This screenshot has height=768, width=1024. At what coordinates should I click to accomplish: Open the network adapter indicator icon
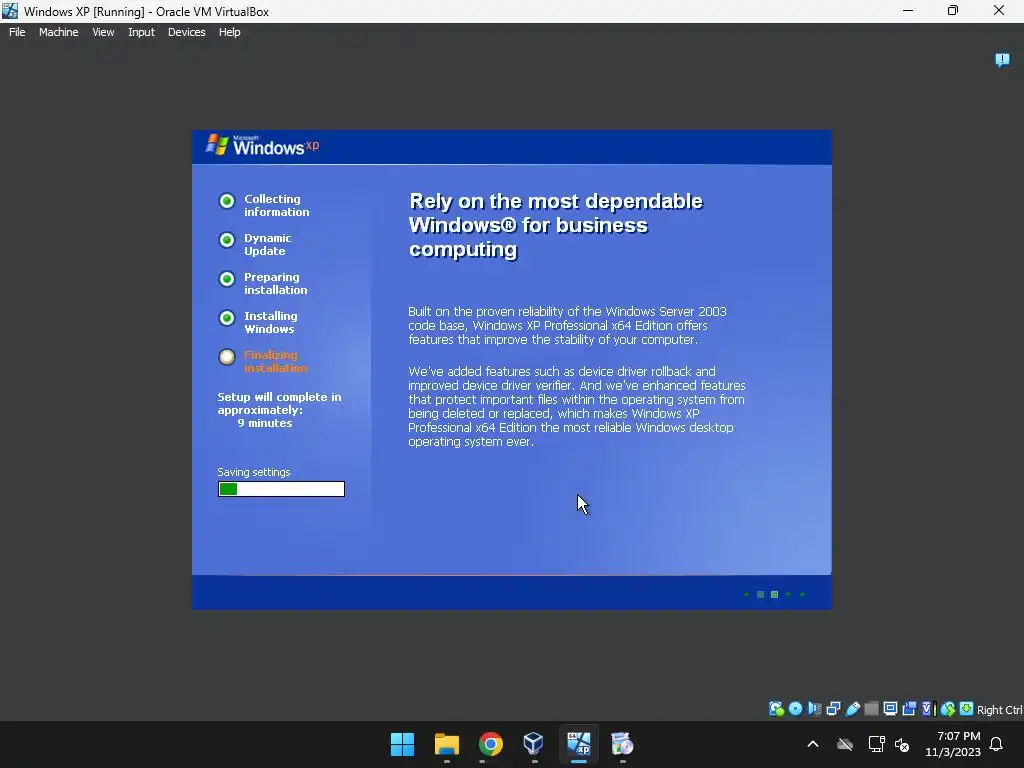(x=833, y=709)
